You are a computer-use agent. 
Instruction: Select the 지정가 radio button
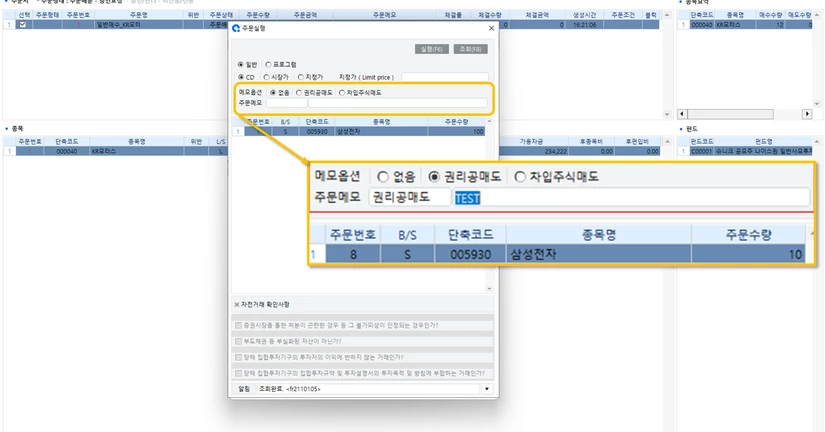300,77
